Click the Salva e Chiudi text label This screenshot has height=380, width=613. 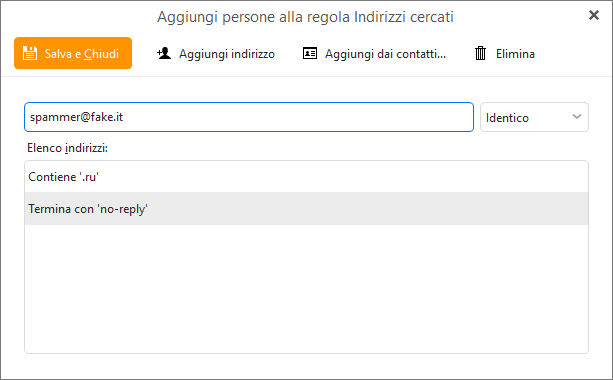tap(82, 54)
